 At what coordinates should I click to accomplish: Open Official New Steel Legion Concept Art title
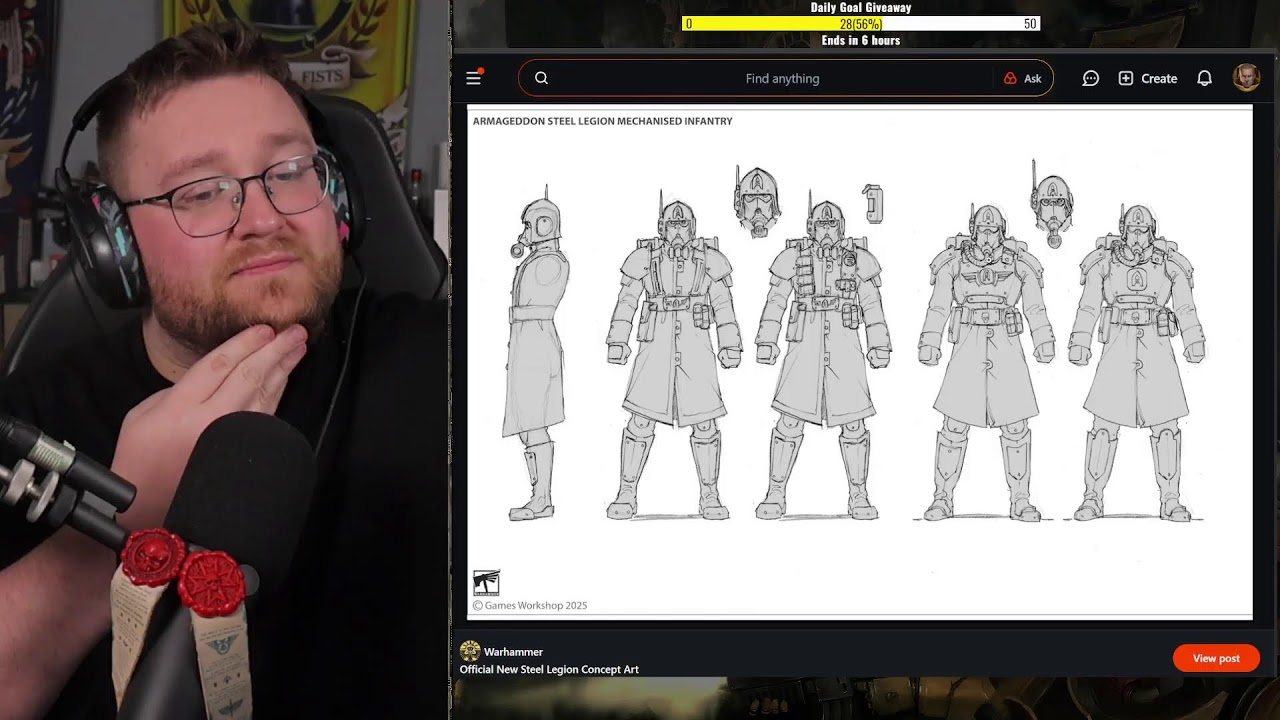click(549, 669)
